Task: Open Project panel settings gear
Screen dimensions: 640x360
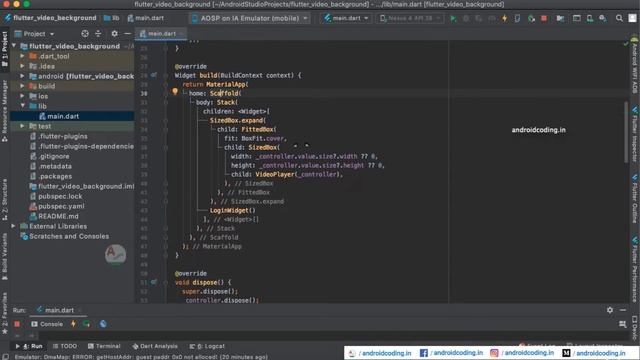Action: [x=114, y=33]
